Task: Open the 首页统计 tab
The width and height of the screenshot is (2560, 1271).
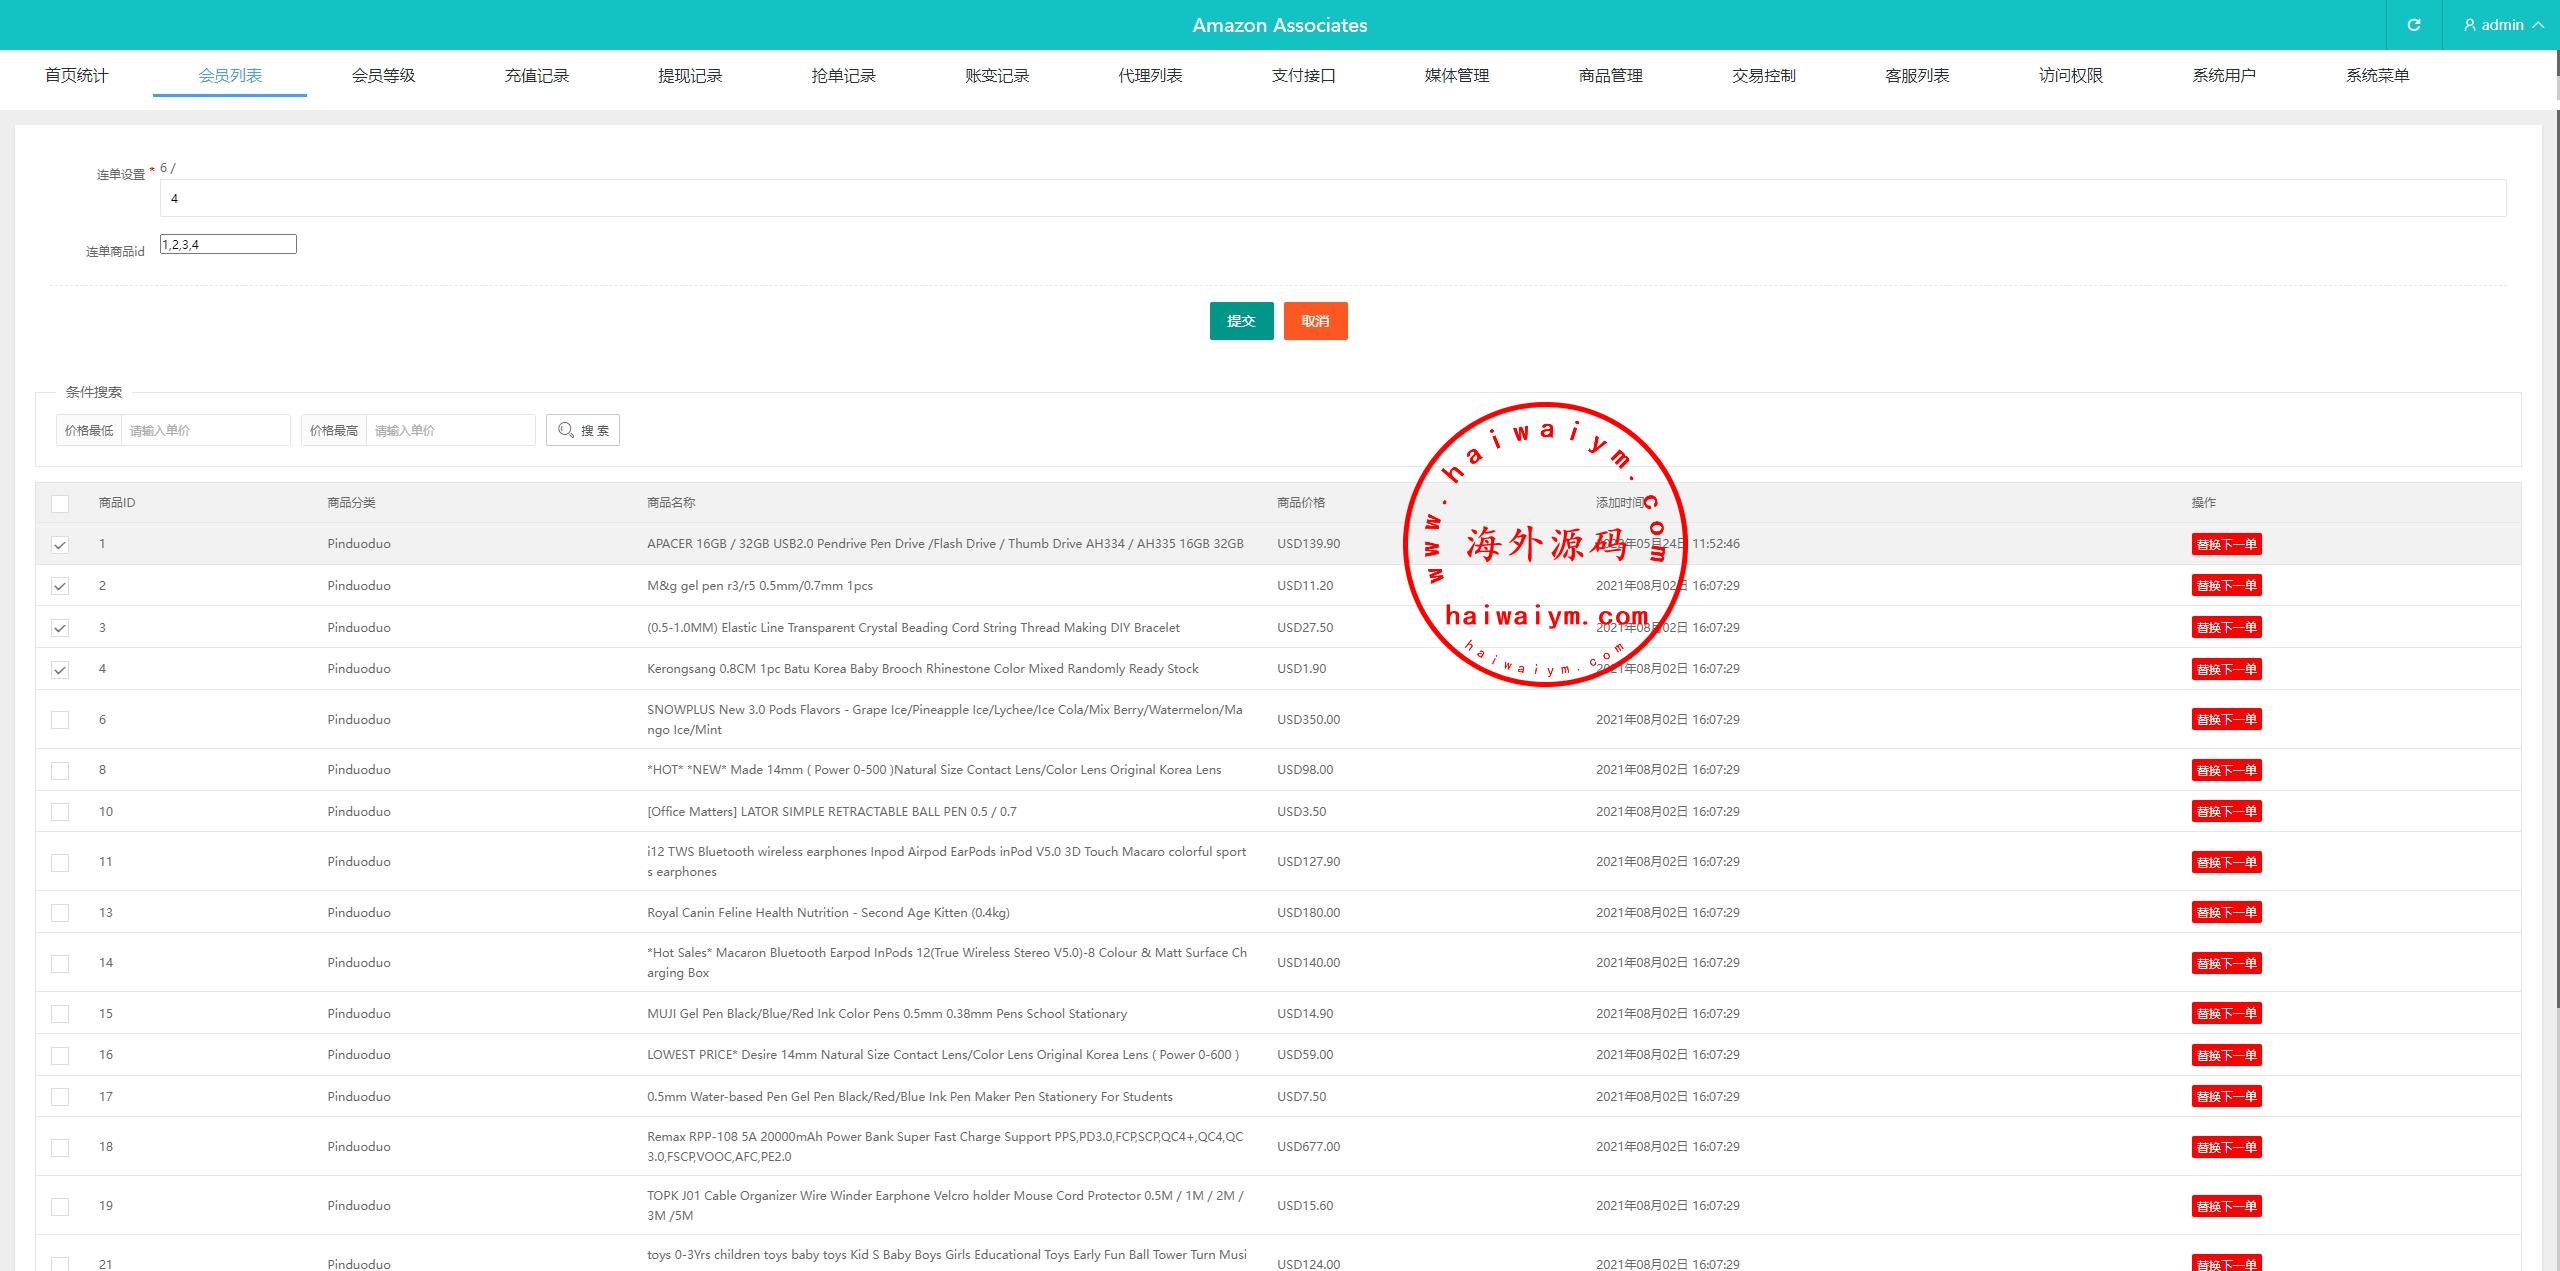Action: [77, 76]
